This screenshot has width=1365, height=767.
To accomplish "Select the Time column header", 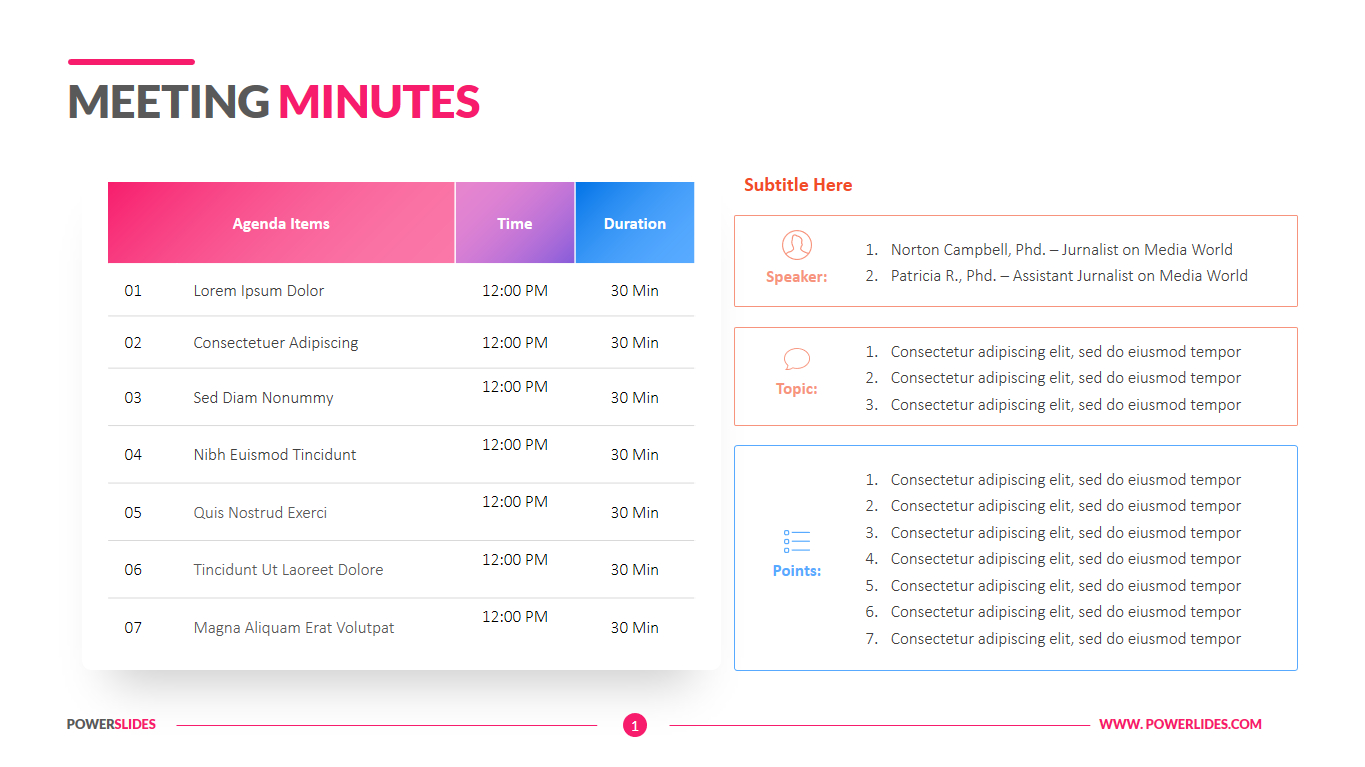I will [x=515, y=223].
